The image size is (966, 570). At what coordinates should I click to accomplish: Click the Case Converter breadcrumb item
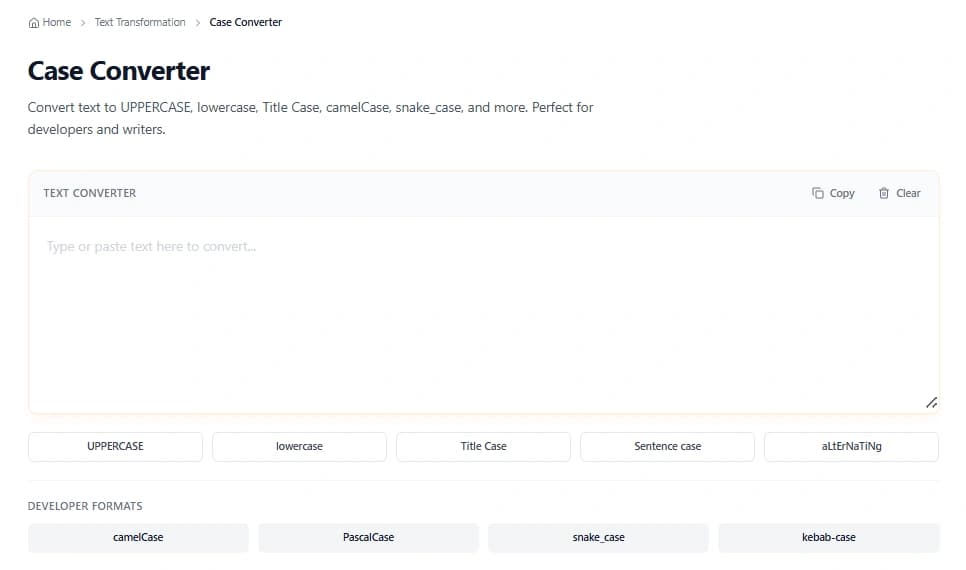[245, 22]
